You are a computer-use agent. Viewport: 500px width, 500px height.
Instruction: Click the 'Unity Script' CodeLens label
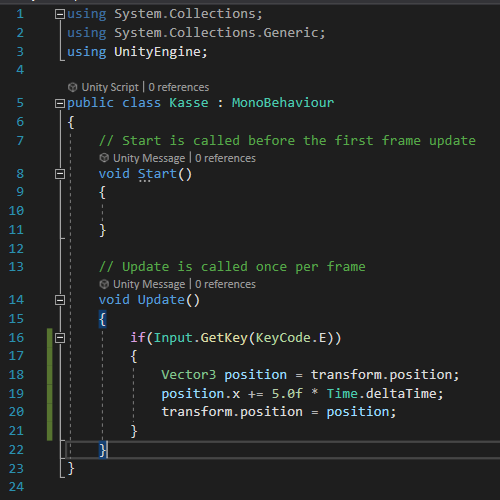(x=110, y=87)
